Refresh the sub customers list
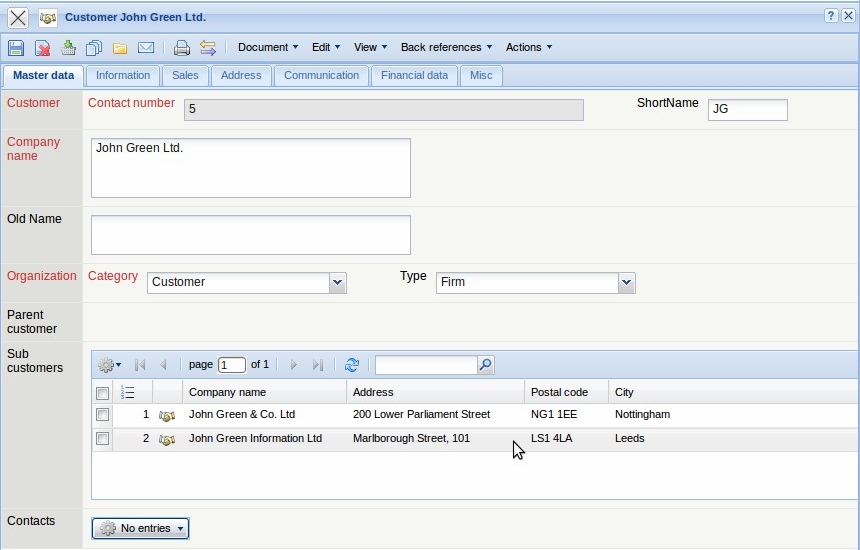 point(352,365)
